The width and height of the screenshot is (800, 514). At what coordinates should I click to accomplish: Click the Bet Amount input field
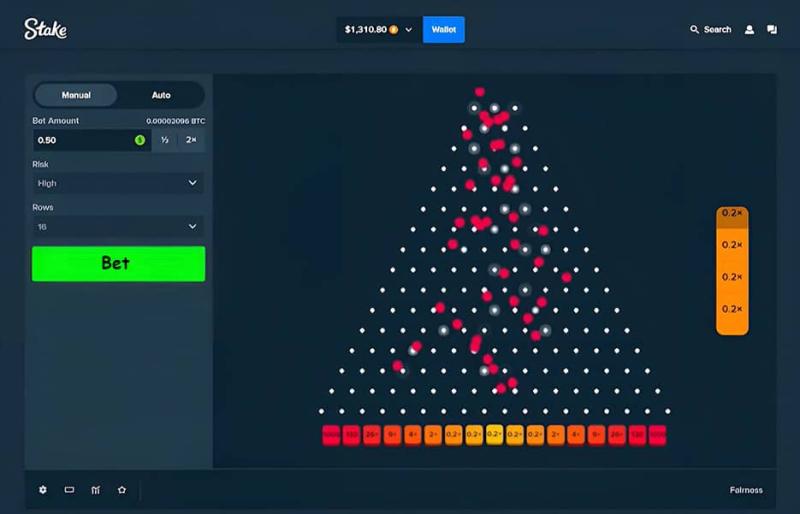pyautogui.click(x=85, y=140)
